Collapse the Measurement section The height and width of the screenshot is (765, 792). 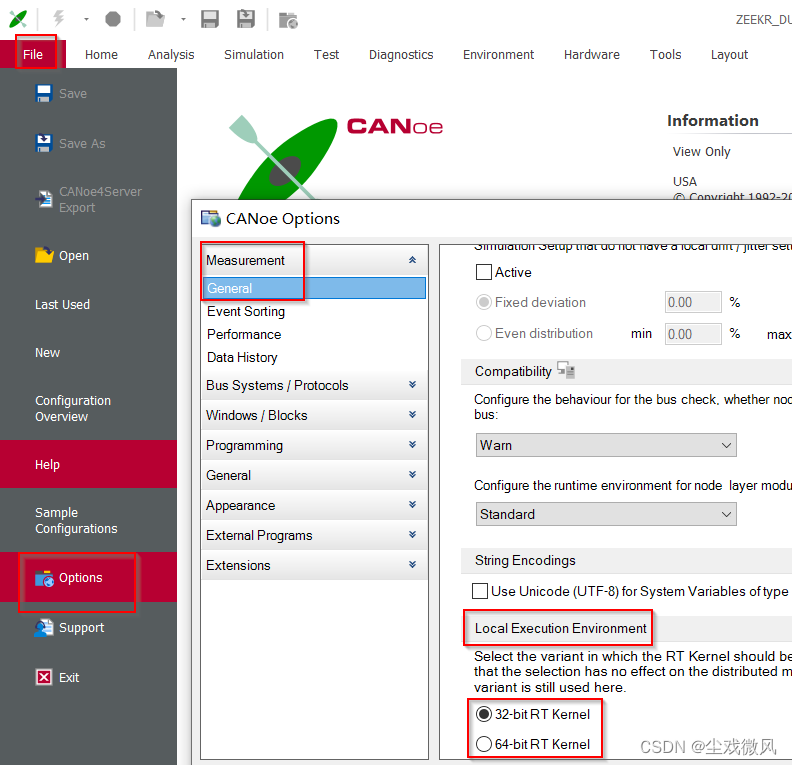tap(412, 260)
